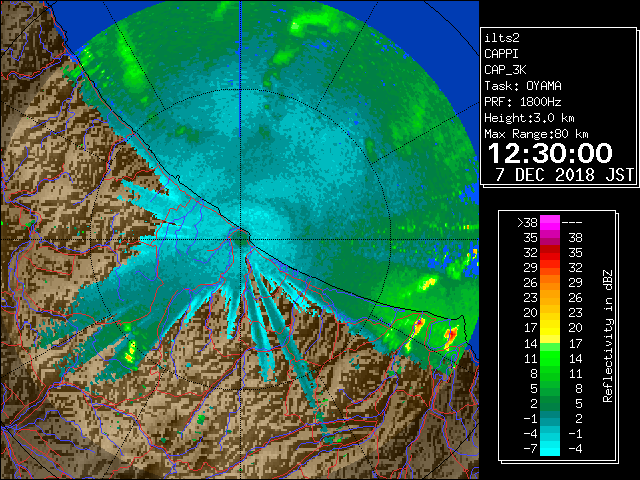Click the '>38' legend label
Screen dimensions: 640x480
point(527,223)
